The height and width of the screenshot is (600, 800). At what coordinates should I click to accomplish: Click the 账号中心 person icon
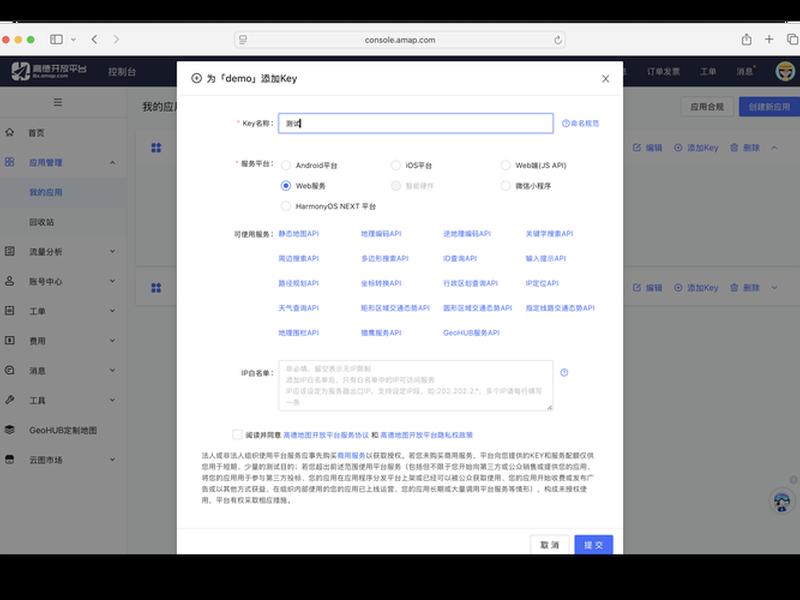pos(10,281)
